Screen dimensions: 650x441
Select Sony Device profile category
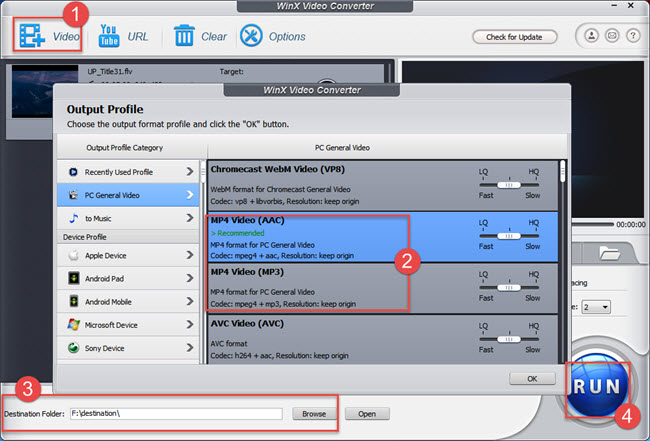tap(128, 348)
